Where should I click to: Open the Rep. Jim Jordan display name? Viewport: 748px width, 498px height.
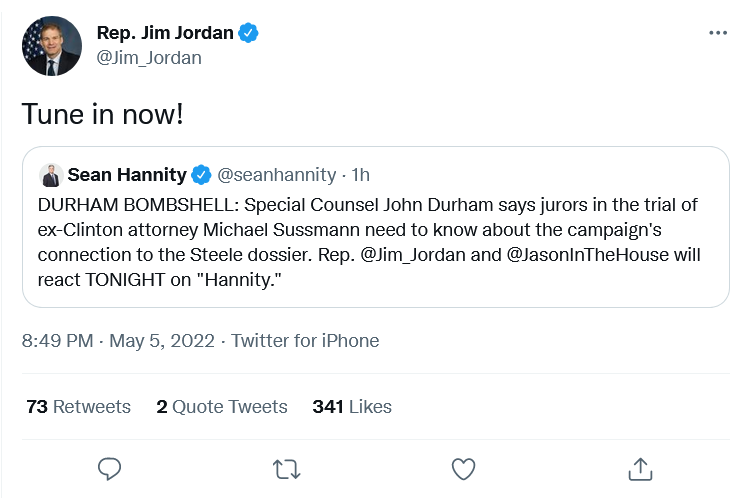click(x=164, y=33)
